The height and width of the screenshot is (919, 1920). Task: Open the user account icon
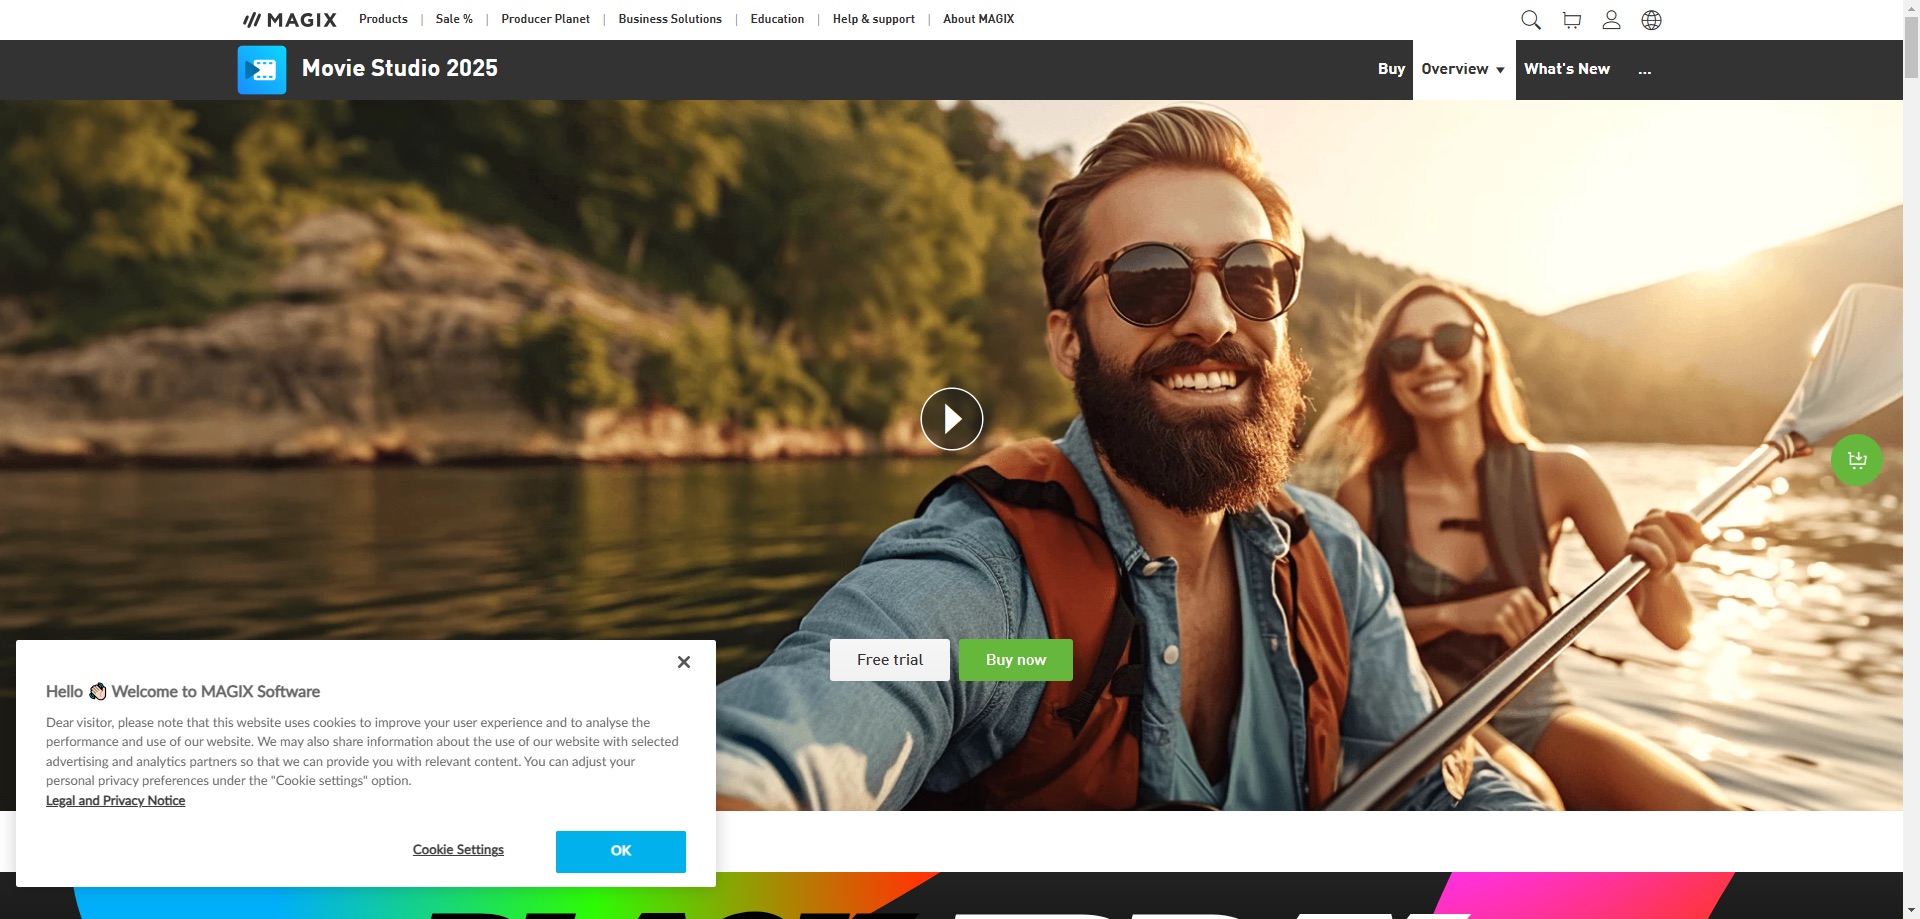[x=1611, y=20]
